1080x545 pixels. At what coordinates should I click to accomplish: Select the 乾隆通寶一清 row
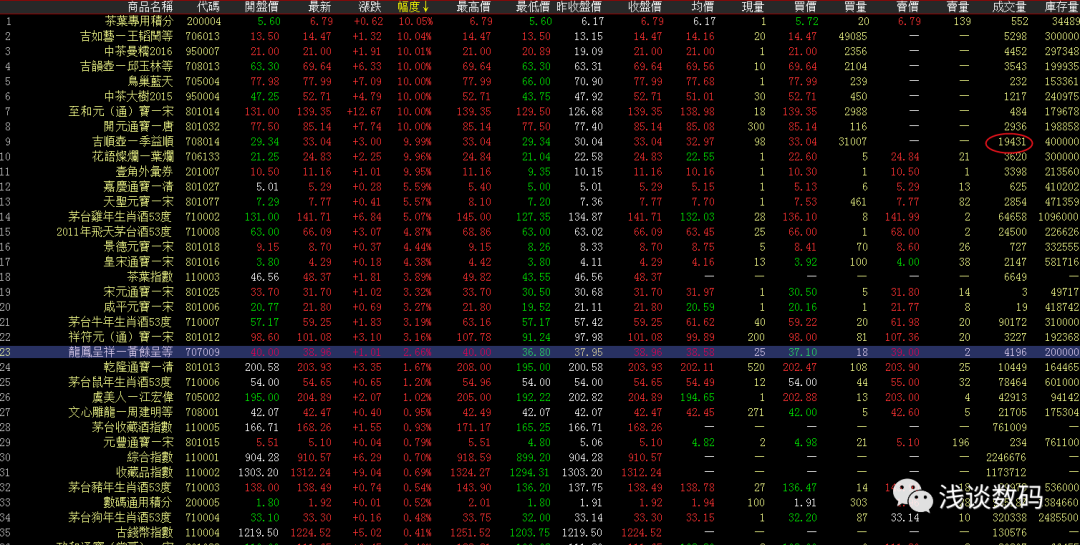point(540,367)
